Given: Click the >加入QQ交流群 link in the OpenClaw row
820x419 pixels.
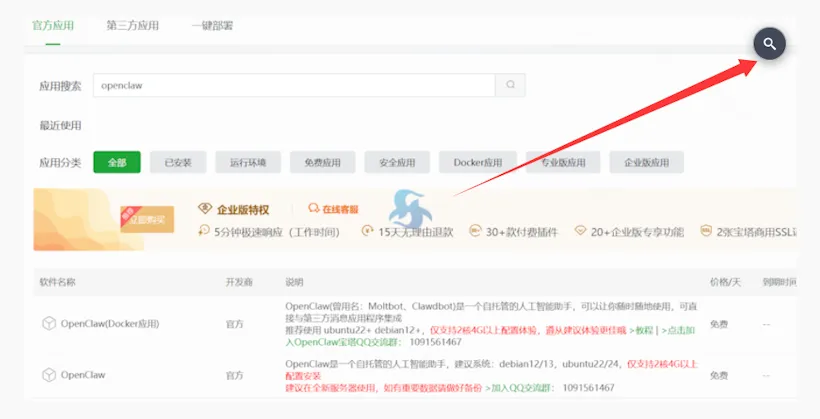Looking at the screenshot, I should 519,388.
